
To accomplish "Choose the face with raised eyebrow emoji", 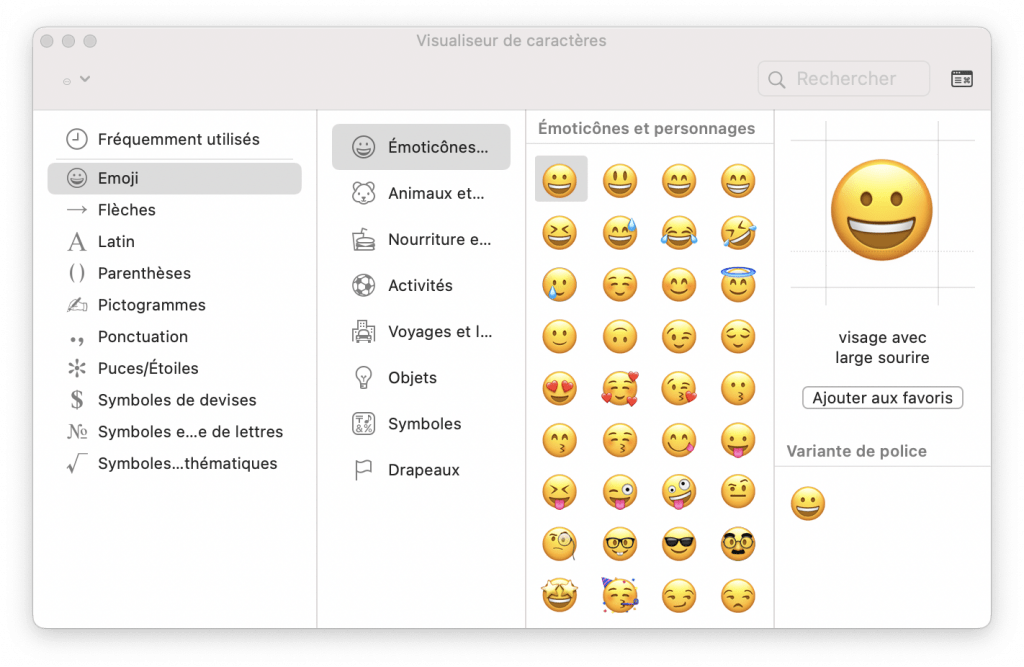I will [x=738, y=492].
